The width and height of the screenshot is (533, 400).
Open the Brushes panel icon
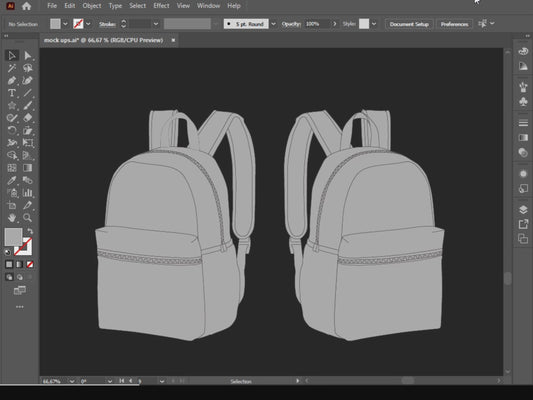coord(523,86)
